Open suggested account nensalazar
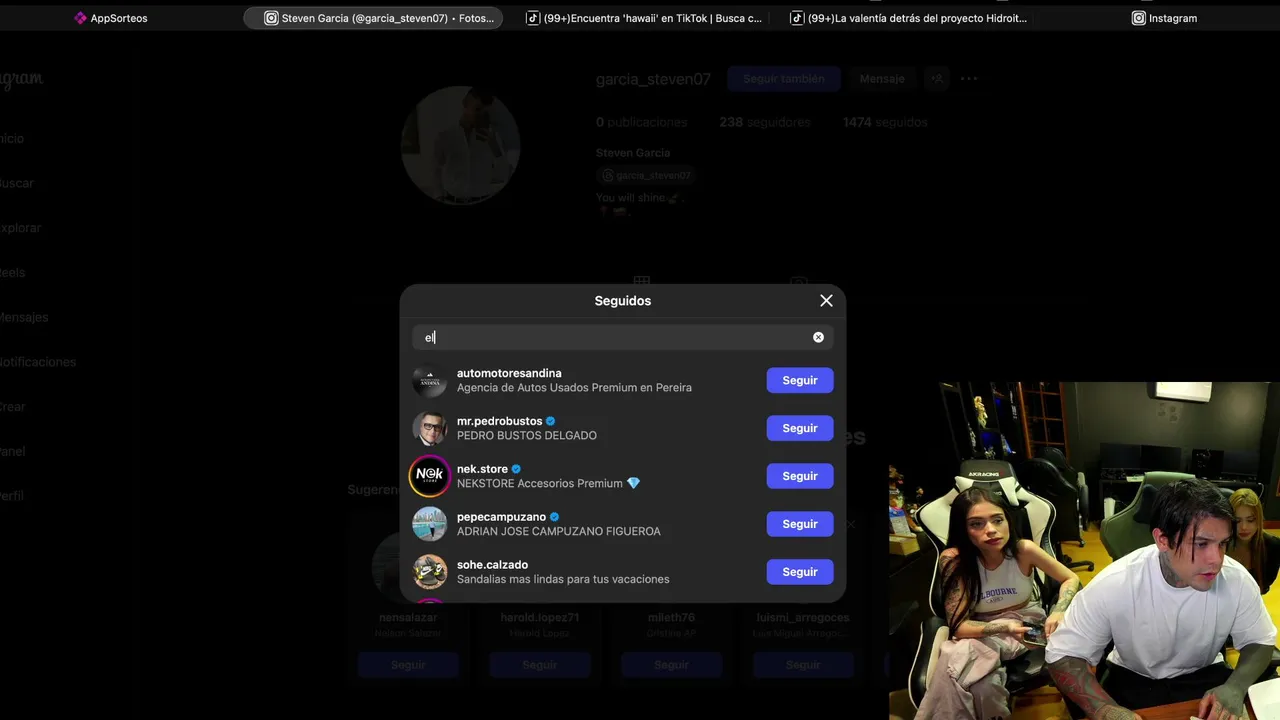This screenshot has width=1280, height=720. pyautogui.click(x=408, y=618)
